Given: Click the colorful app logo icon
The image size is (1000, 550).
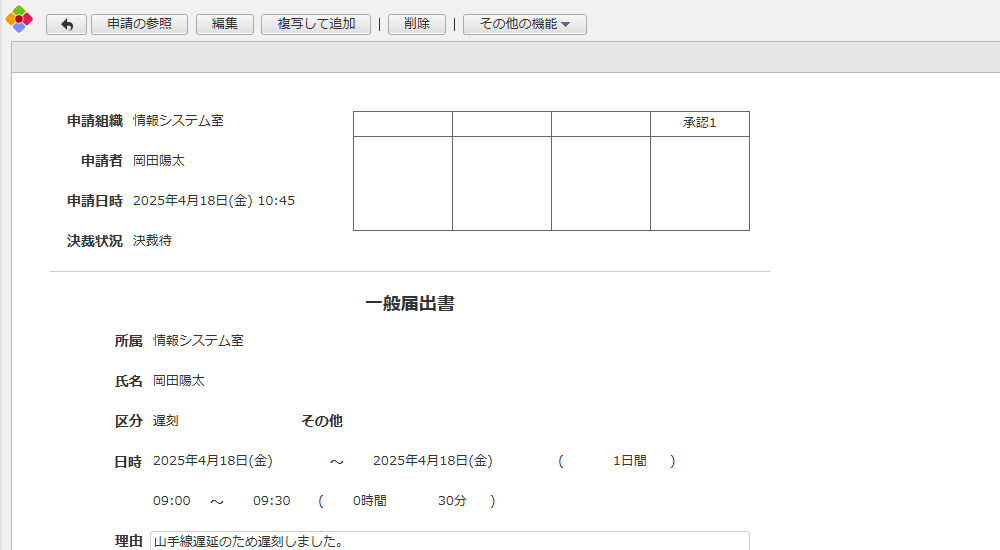Looking at the screenshot, I should tap(19, 19).
